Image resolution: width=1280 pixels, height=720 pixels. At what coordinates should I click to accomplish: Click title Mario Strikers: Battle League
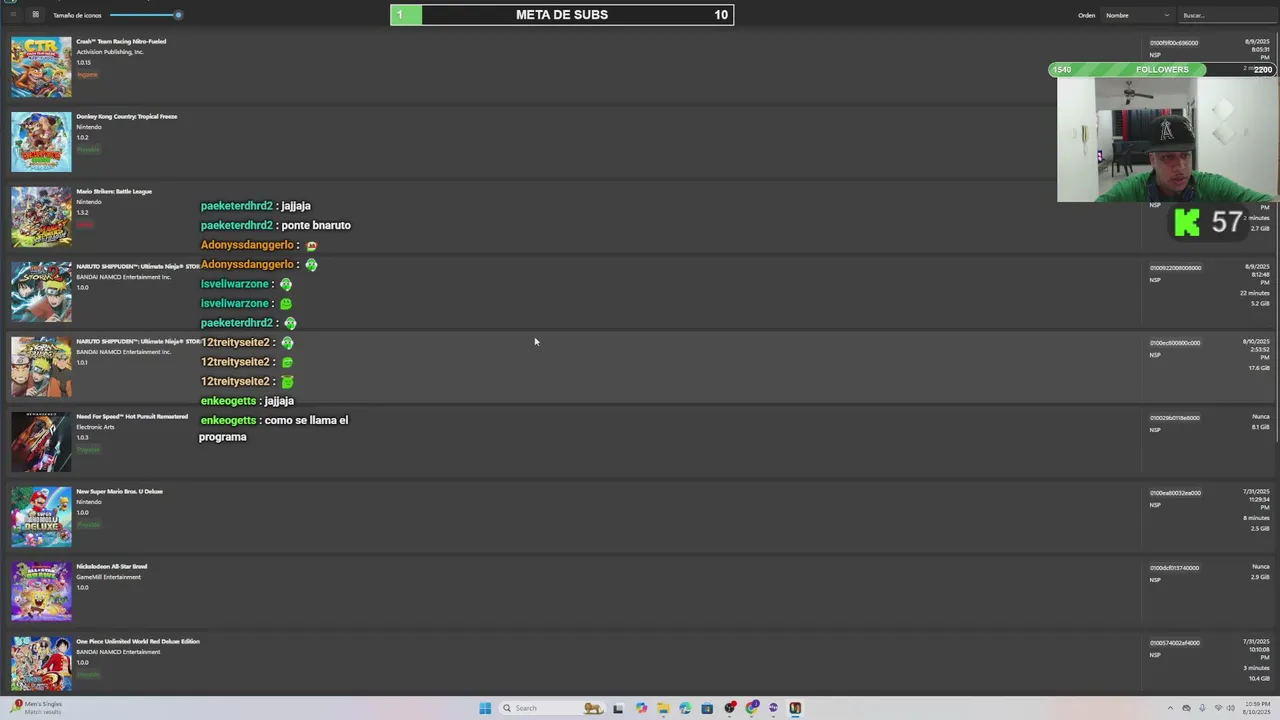point(114,191)
